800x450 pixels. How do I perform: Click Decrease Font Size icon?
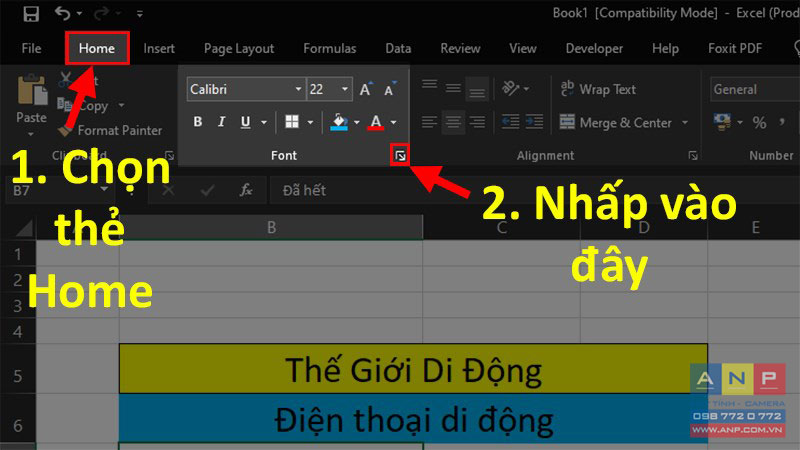click(x=390, y=89)
